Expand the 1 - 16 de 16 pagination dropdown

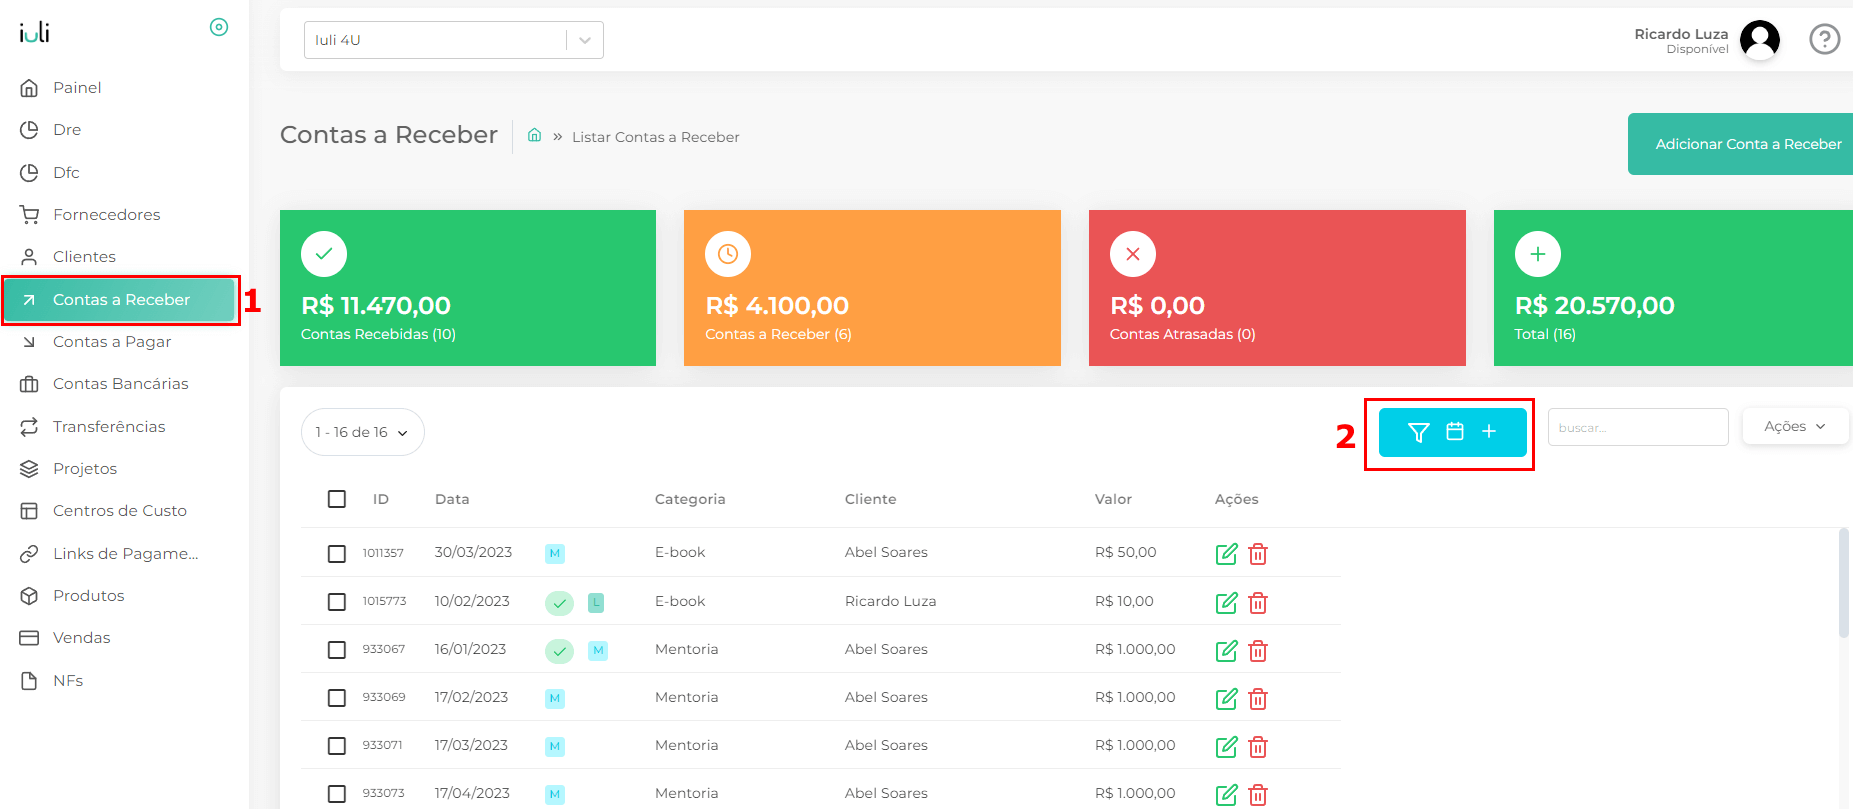coord(362,432)
